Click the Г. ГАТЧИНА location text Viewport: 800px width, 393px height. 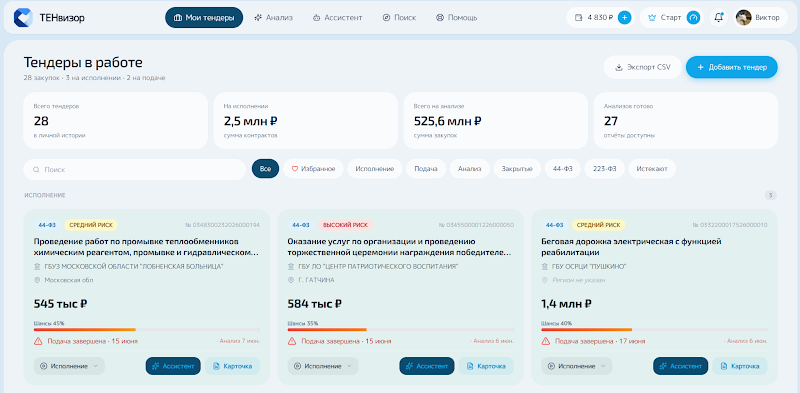pos(316,280)
